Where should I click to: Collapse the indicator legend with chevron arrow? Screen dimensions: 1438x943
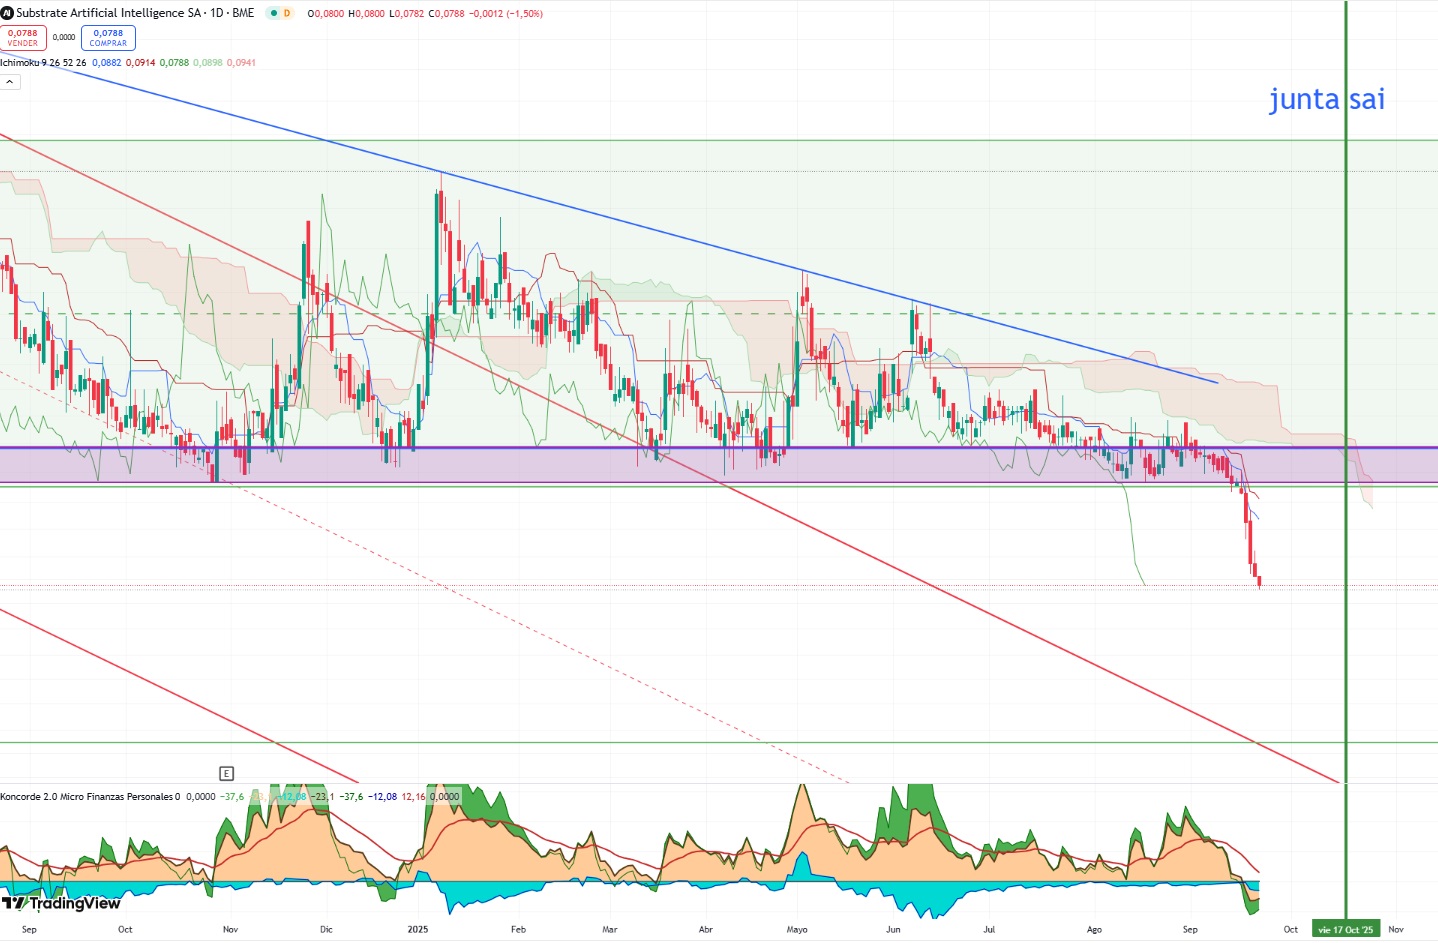[x=10, y=82]
